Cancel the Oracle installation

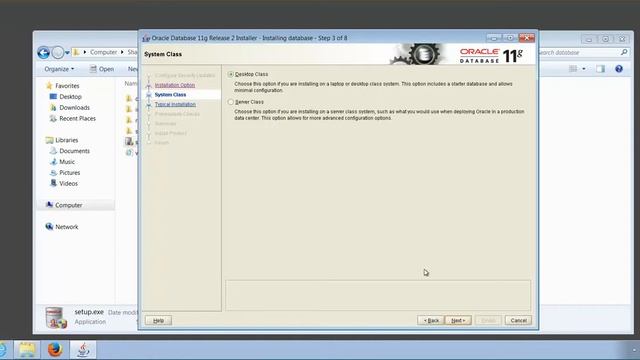[x=518, y=320]
